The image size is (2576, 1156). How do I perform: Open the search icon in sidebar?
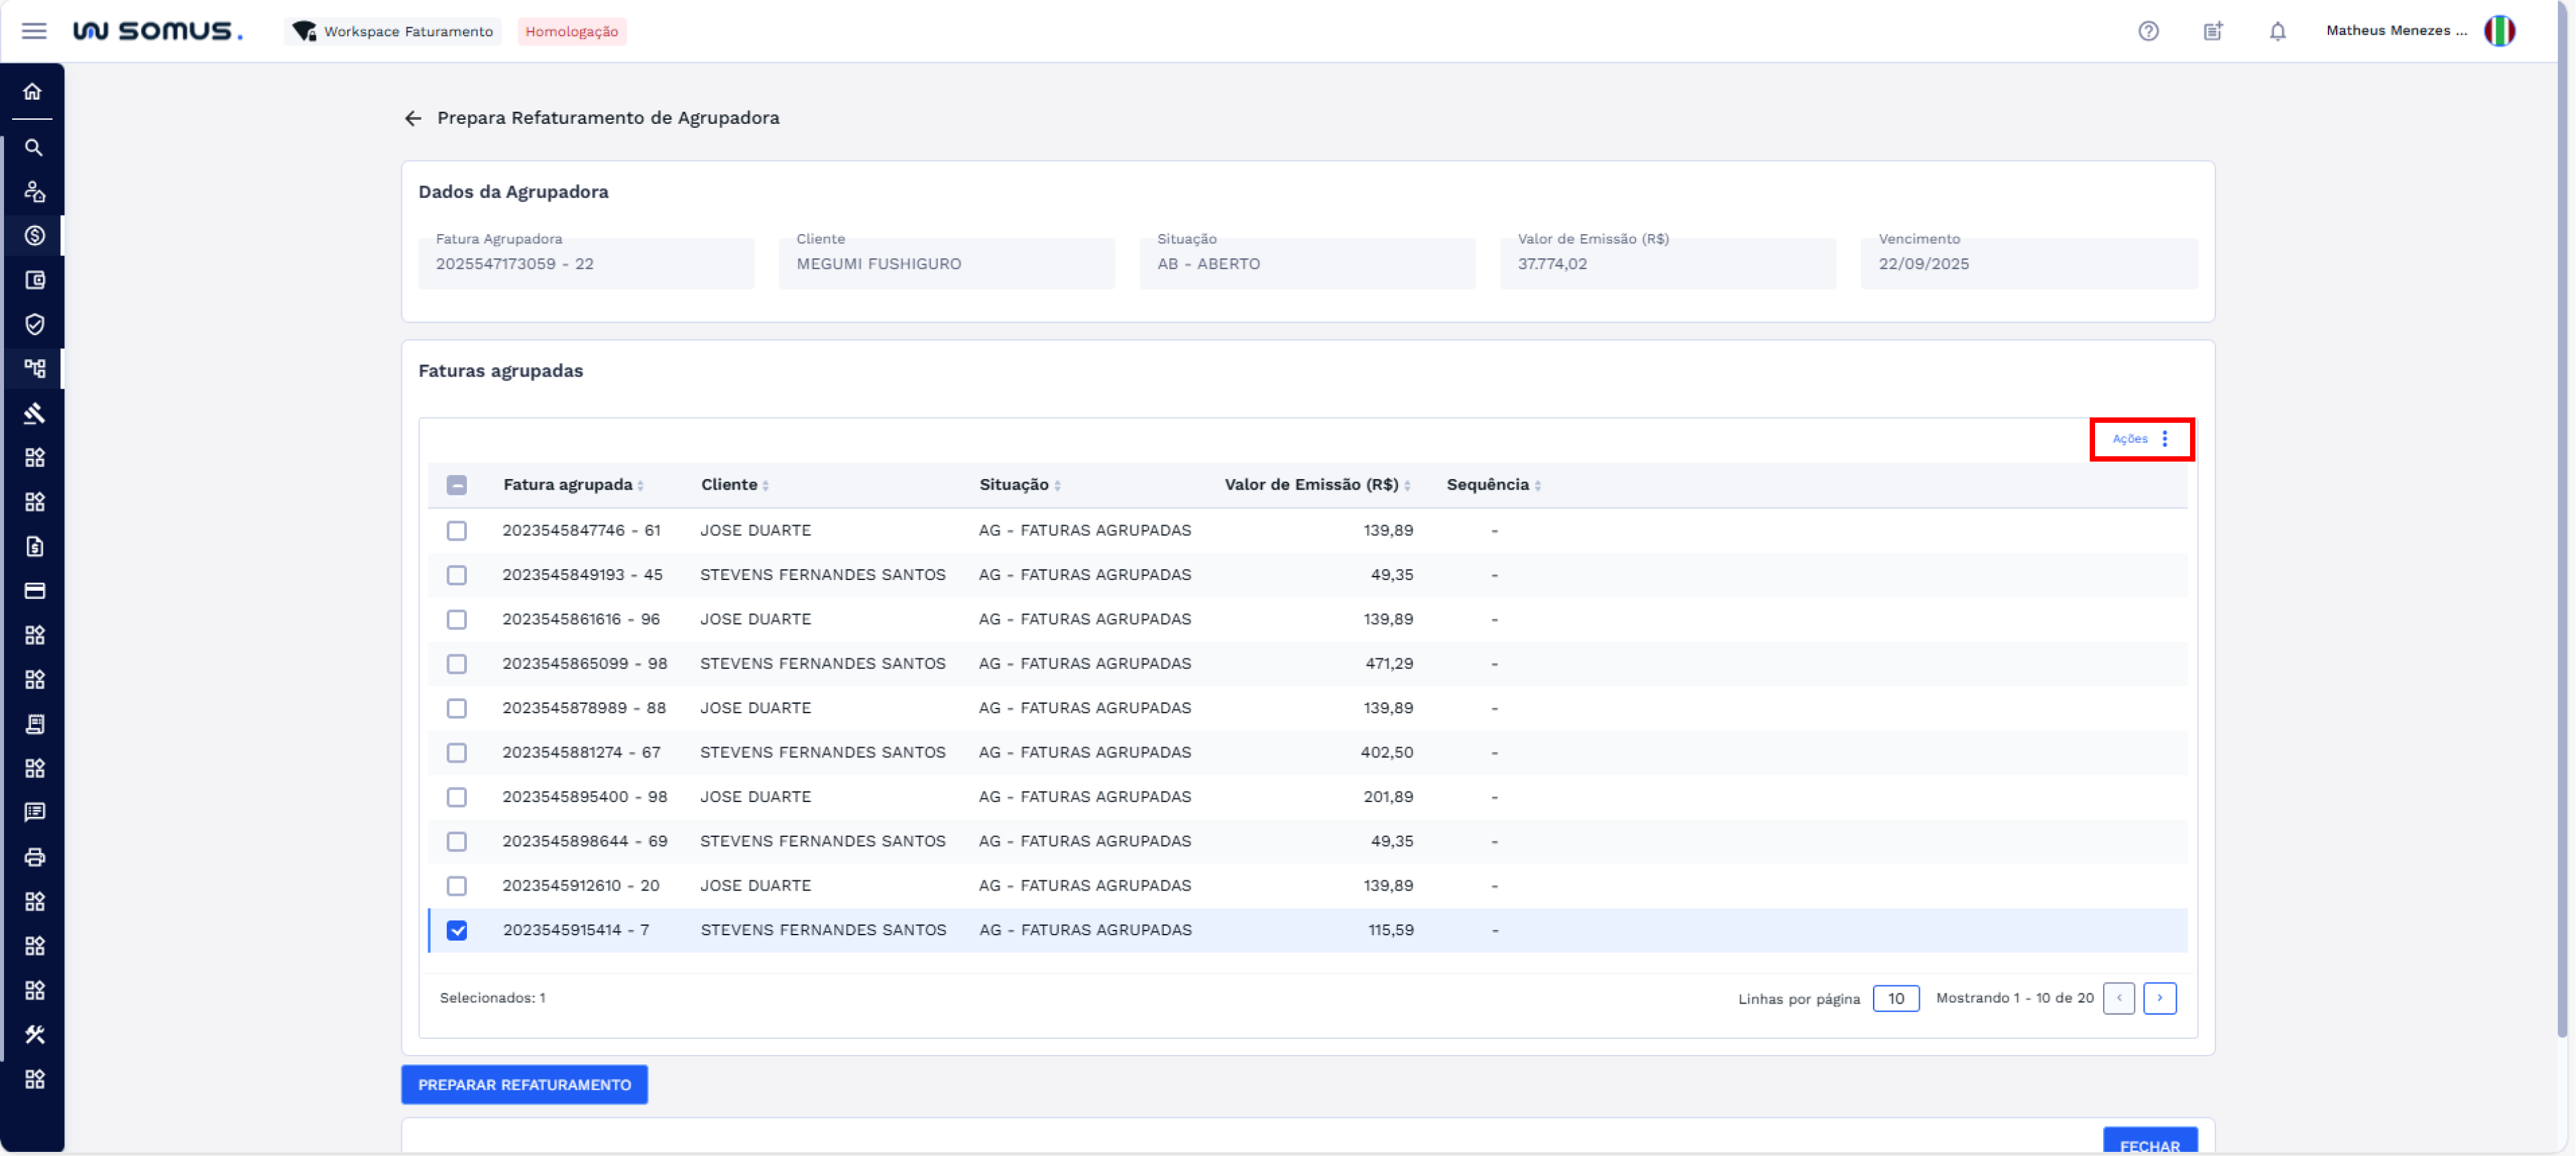[33, 148]
